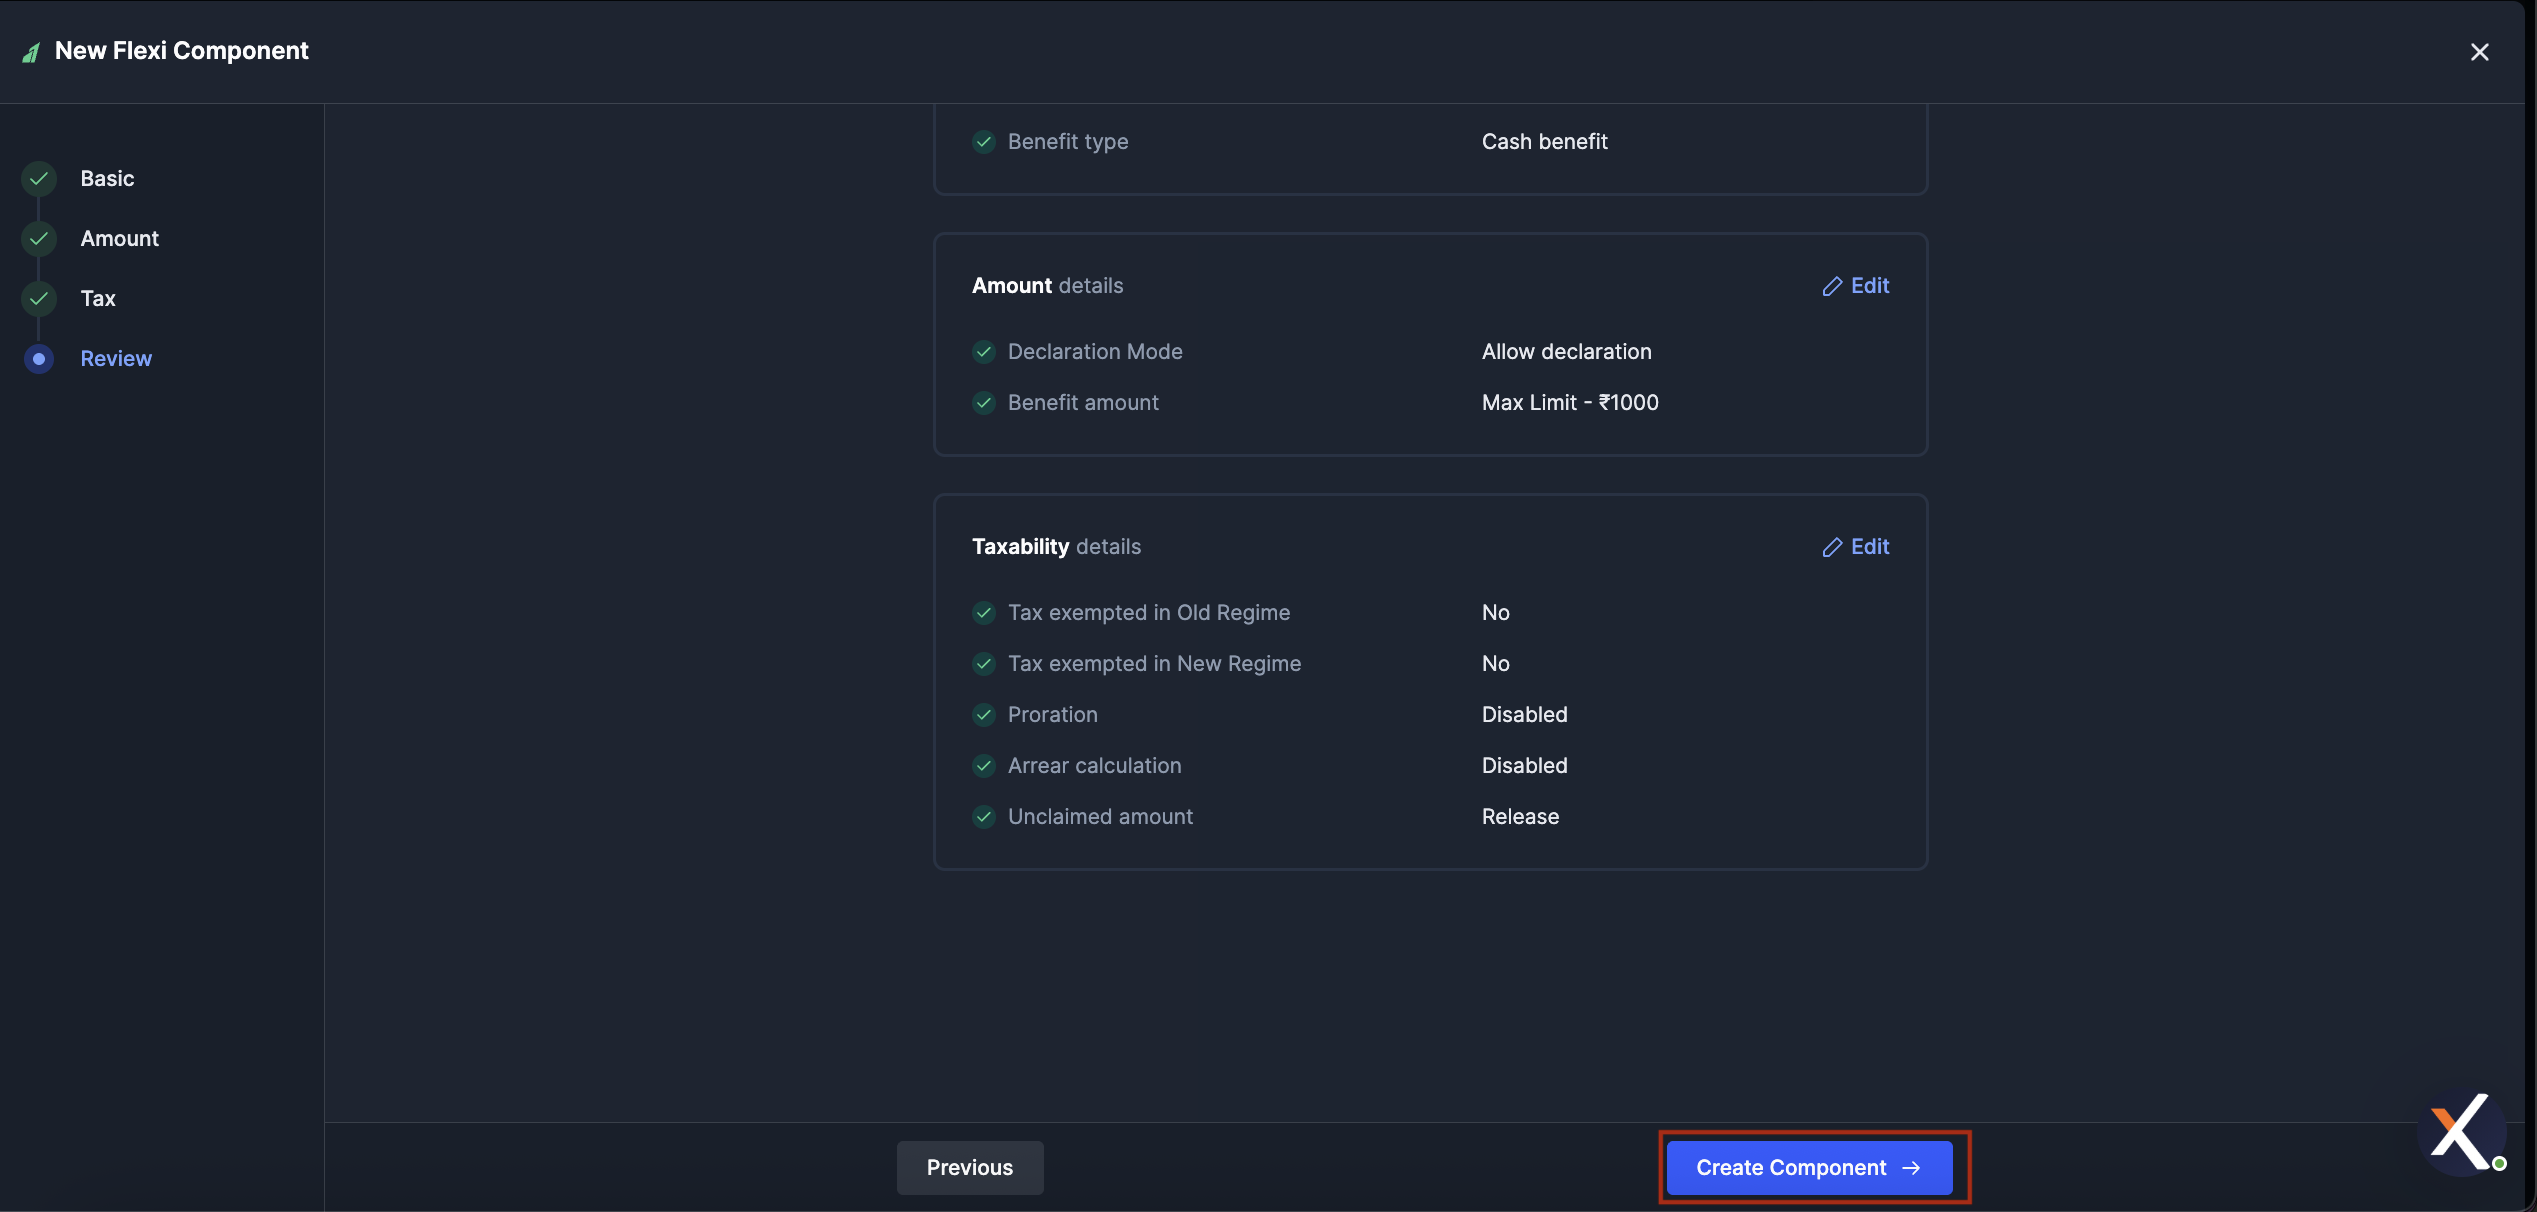Click the 'Arrear calculation' label
The width and height of the screenshot is (2537, 1212).
pyautogui.click(x=1094, y=766)
